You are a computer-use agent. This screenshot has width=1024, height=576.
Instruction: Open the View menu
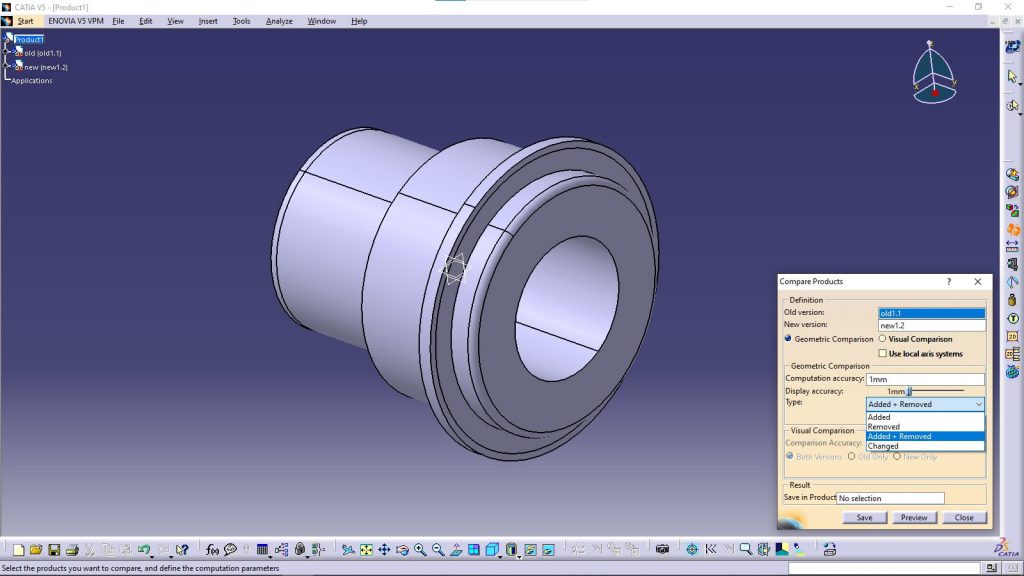[x=175, y=21]
